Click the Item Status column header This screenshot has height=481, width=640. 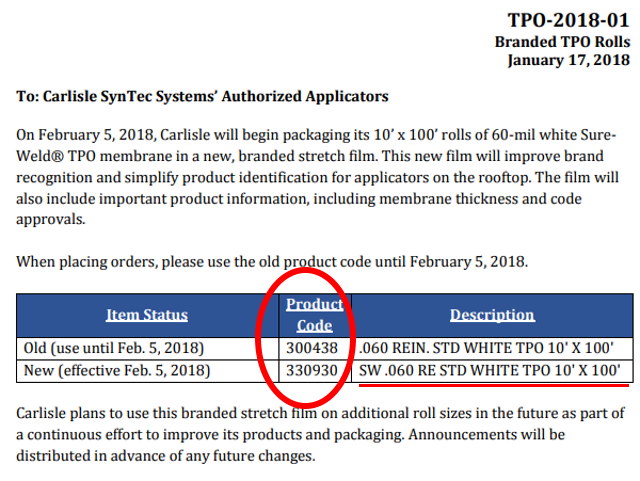[x=147, y=315]
